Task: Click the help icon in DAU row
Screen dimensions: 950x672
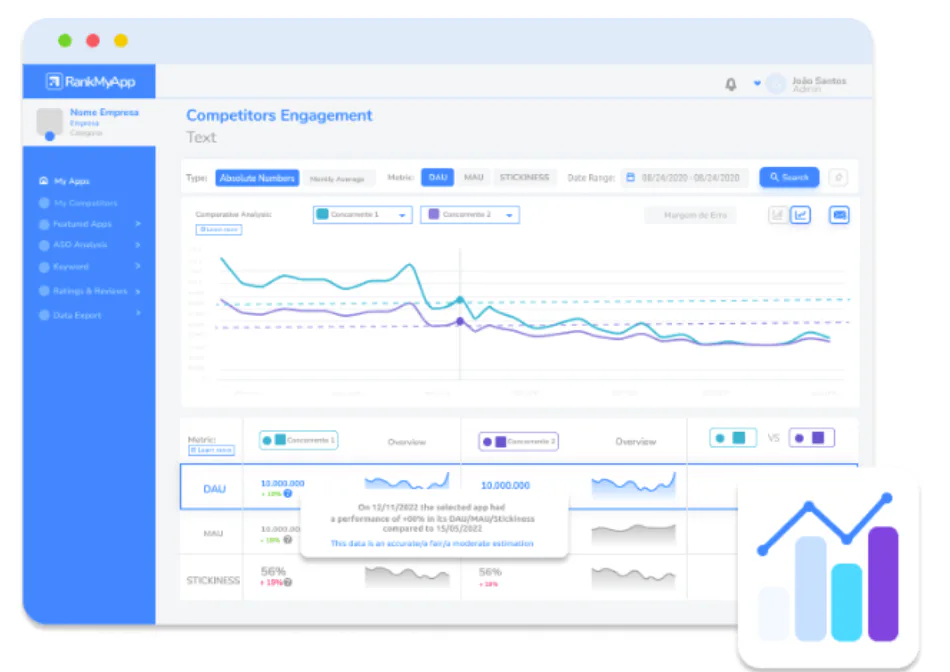Action: [x=288, y=494]
